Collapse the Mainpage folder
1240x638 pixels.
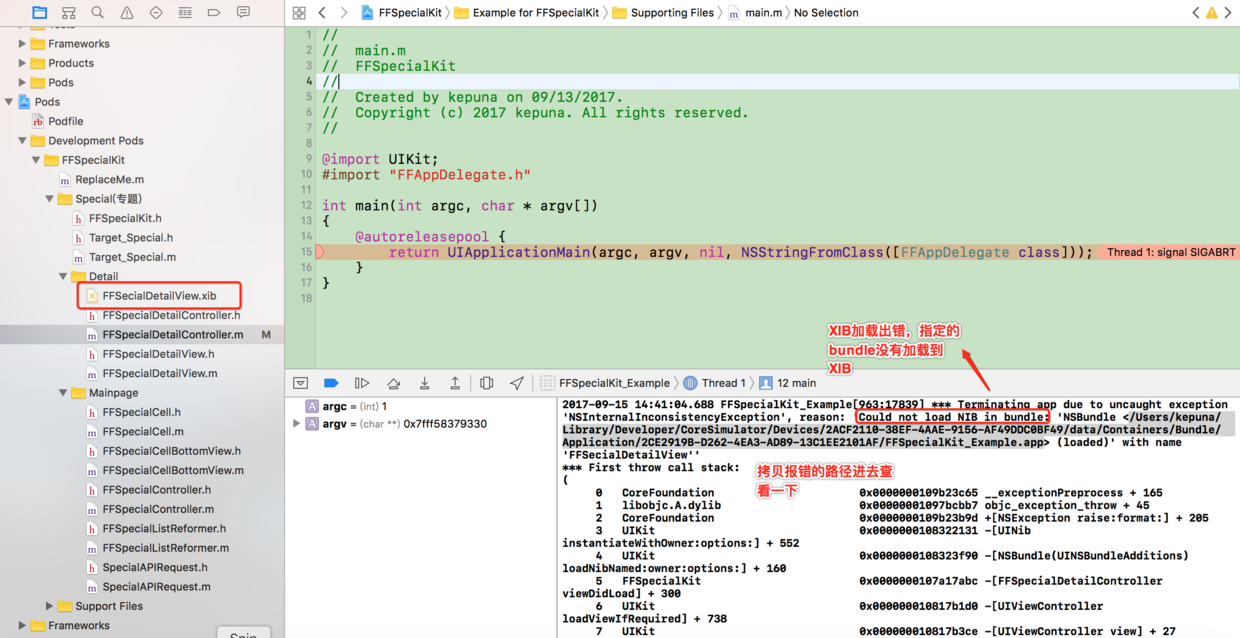pos(63,393)
